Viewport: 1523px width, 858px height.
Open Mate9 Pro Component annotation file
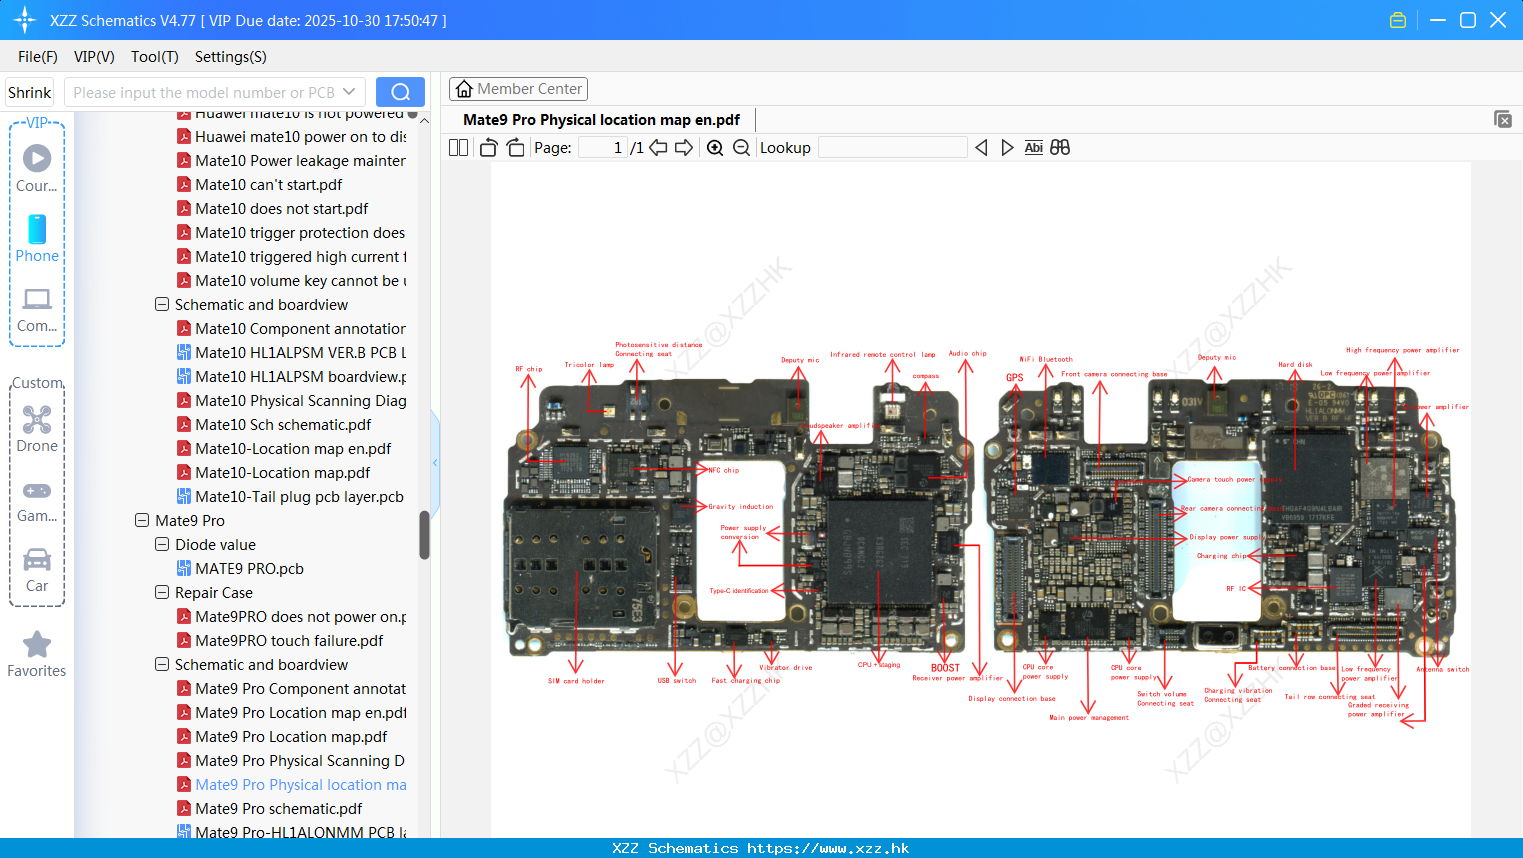(291, 688)
